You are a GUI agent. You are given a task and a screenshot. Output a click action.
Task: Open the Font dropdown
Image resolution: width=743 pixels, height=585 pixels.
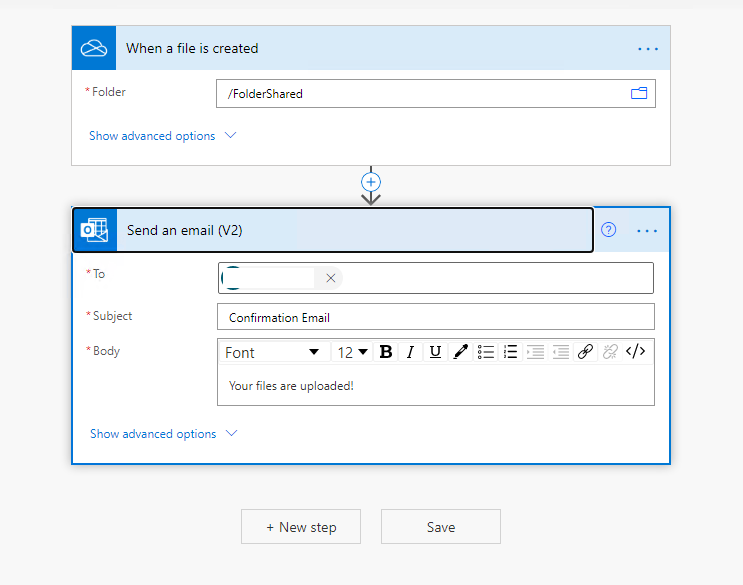[274, 352]
